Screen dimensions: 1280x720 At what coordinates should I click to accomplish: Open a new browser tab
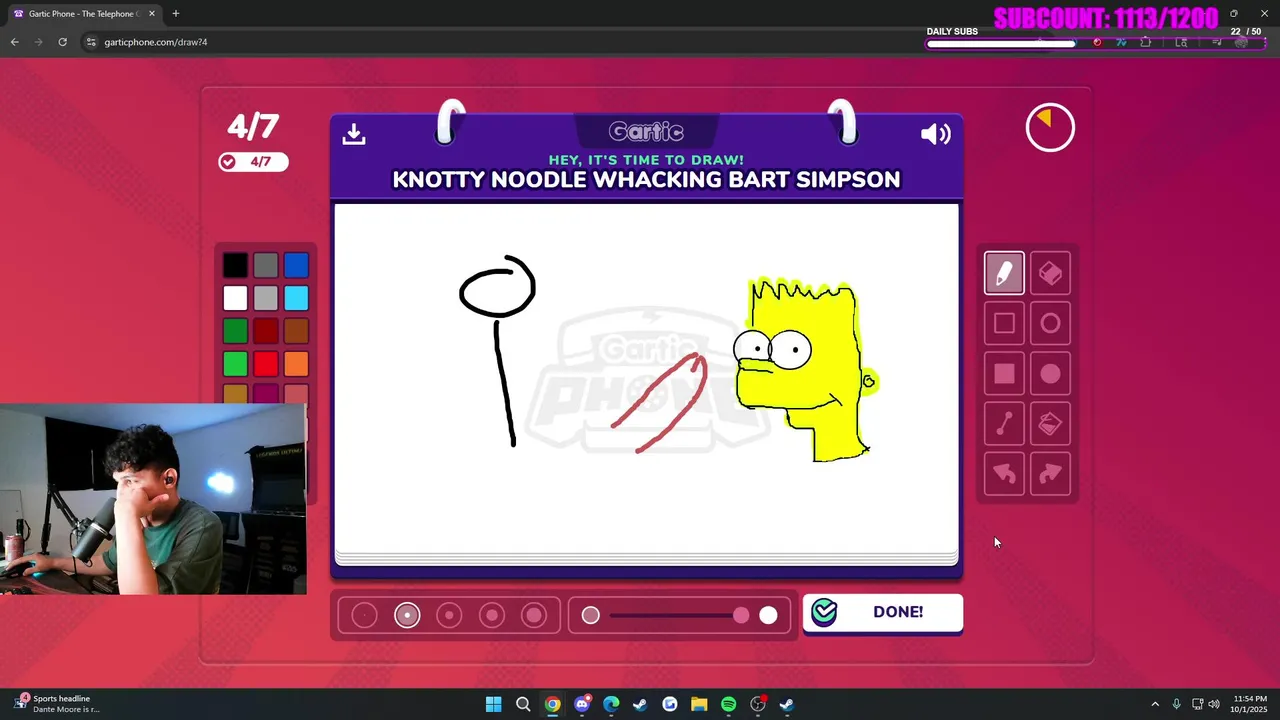[176, 14]
